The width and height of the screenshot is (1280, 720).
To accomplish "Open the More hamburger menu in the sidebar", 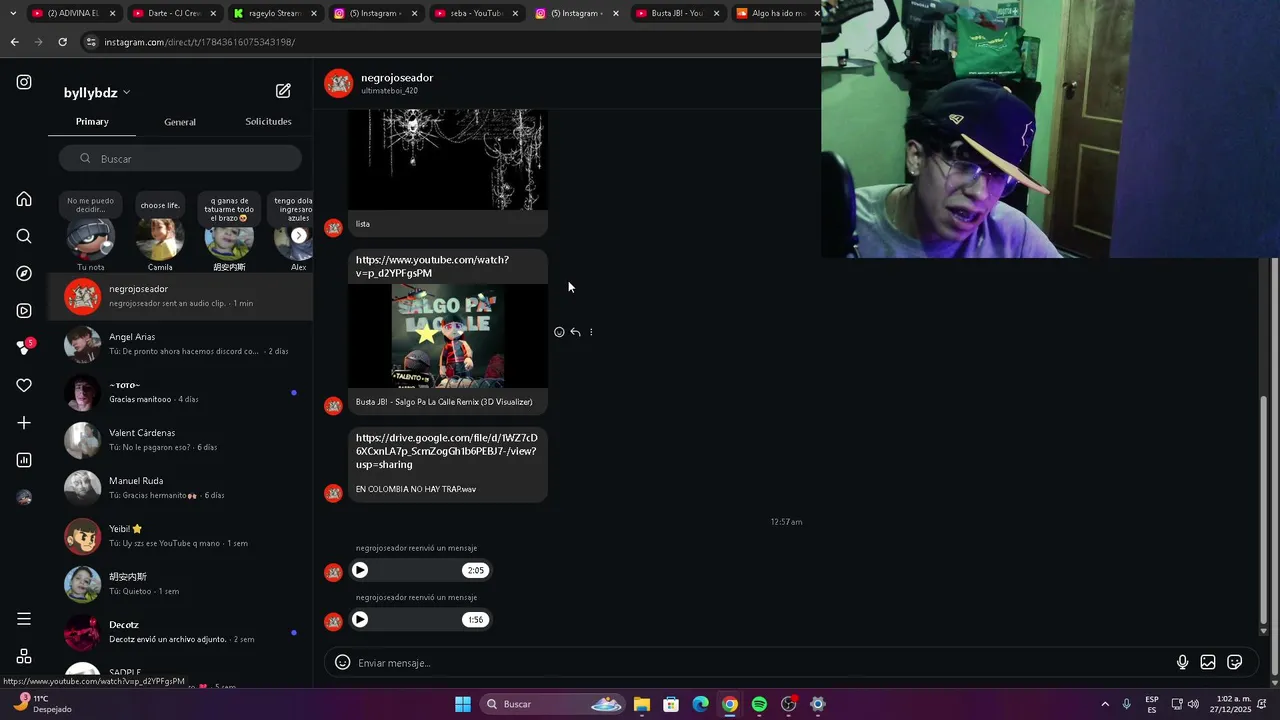I will pos(24,619).
